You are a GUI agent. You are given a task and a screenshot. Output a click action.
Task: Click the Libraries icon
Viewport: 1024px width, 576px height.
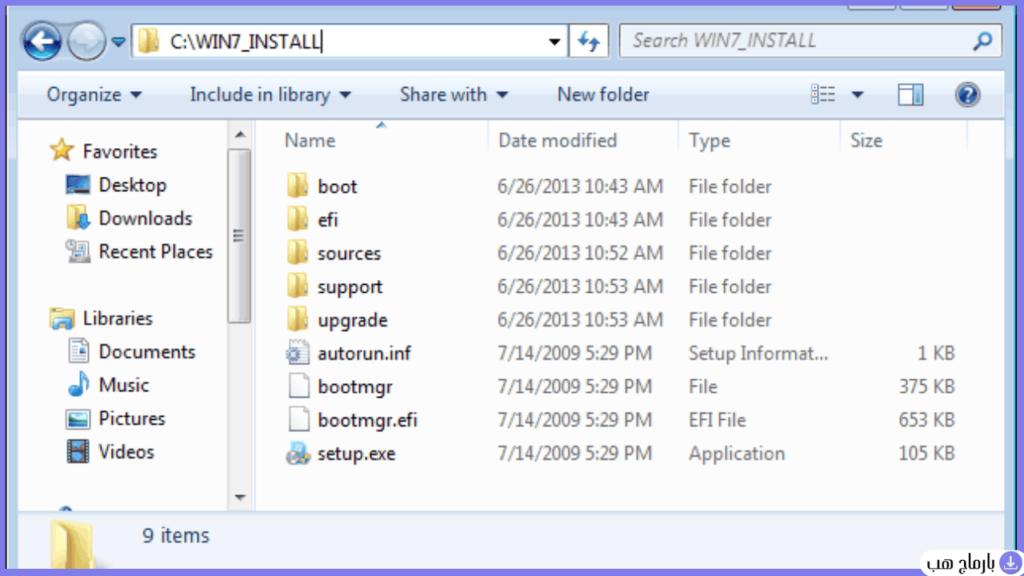click(x=62, y=318)
